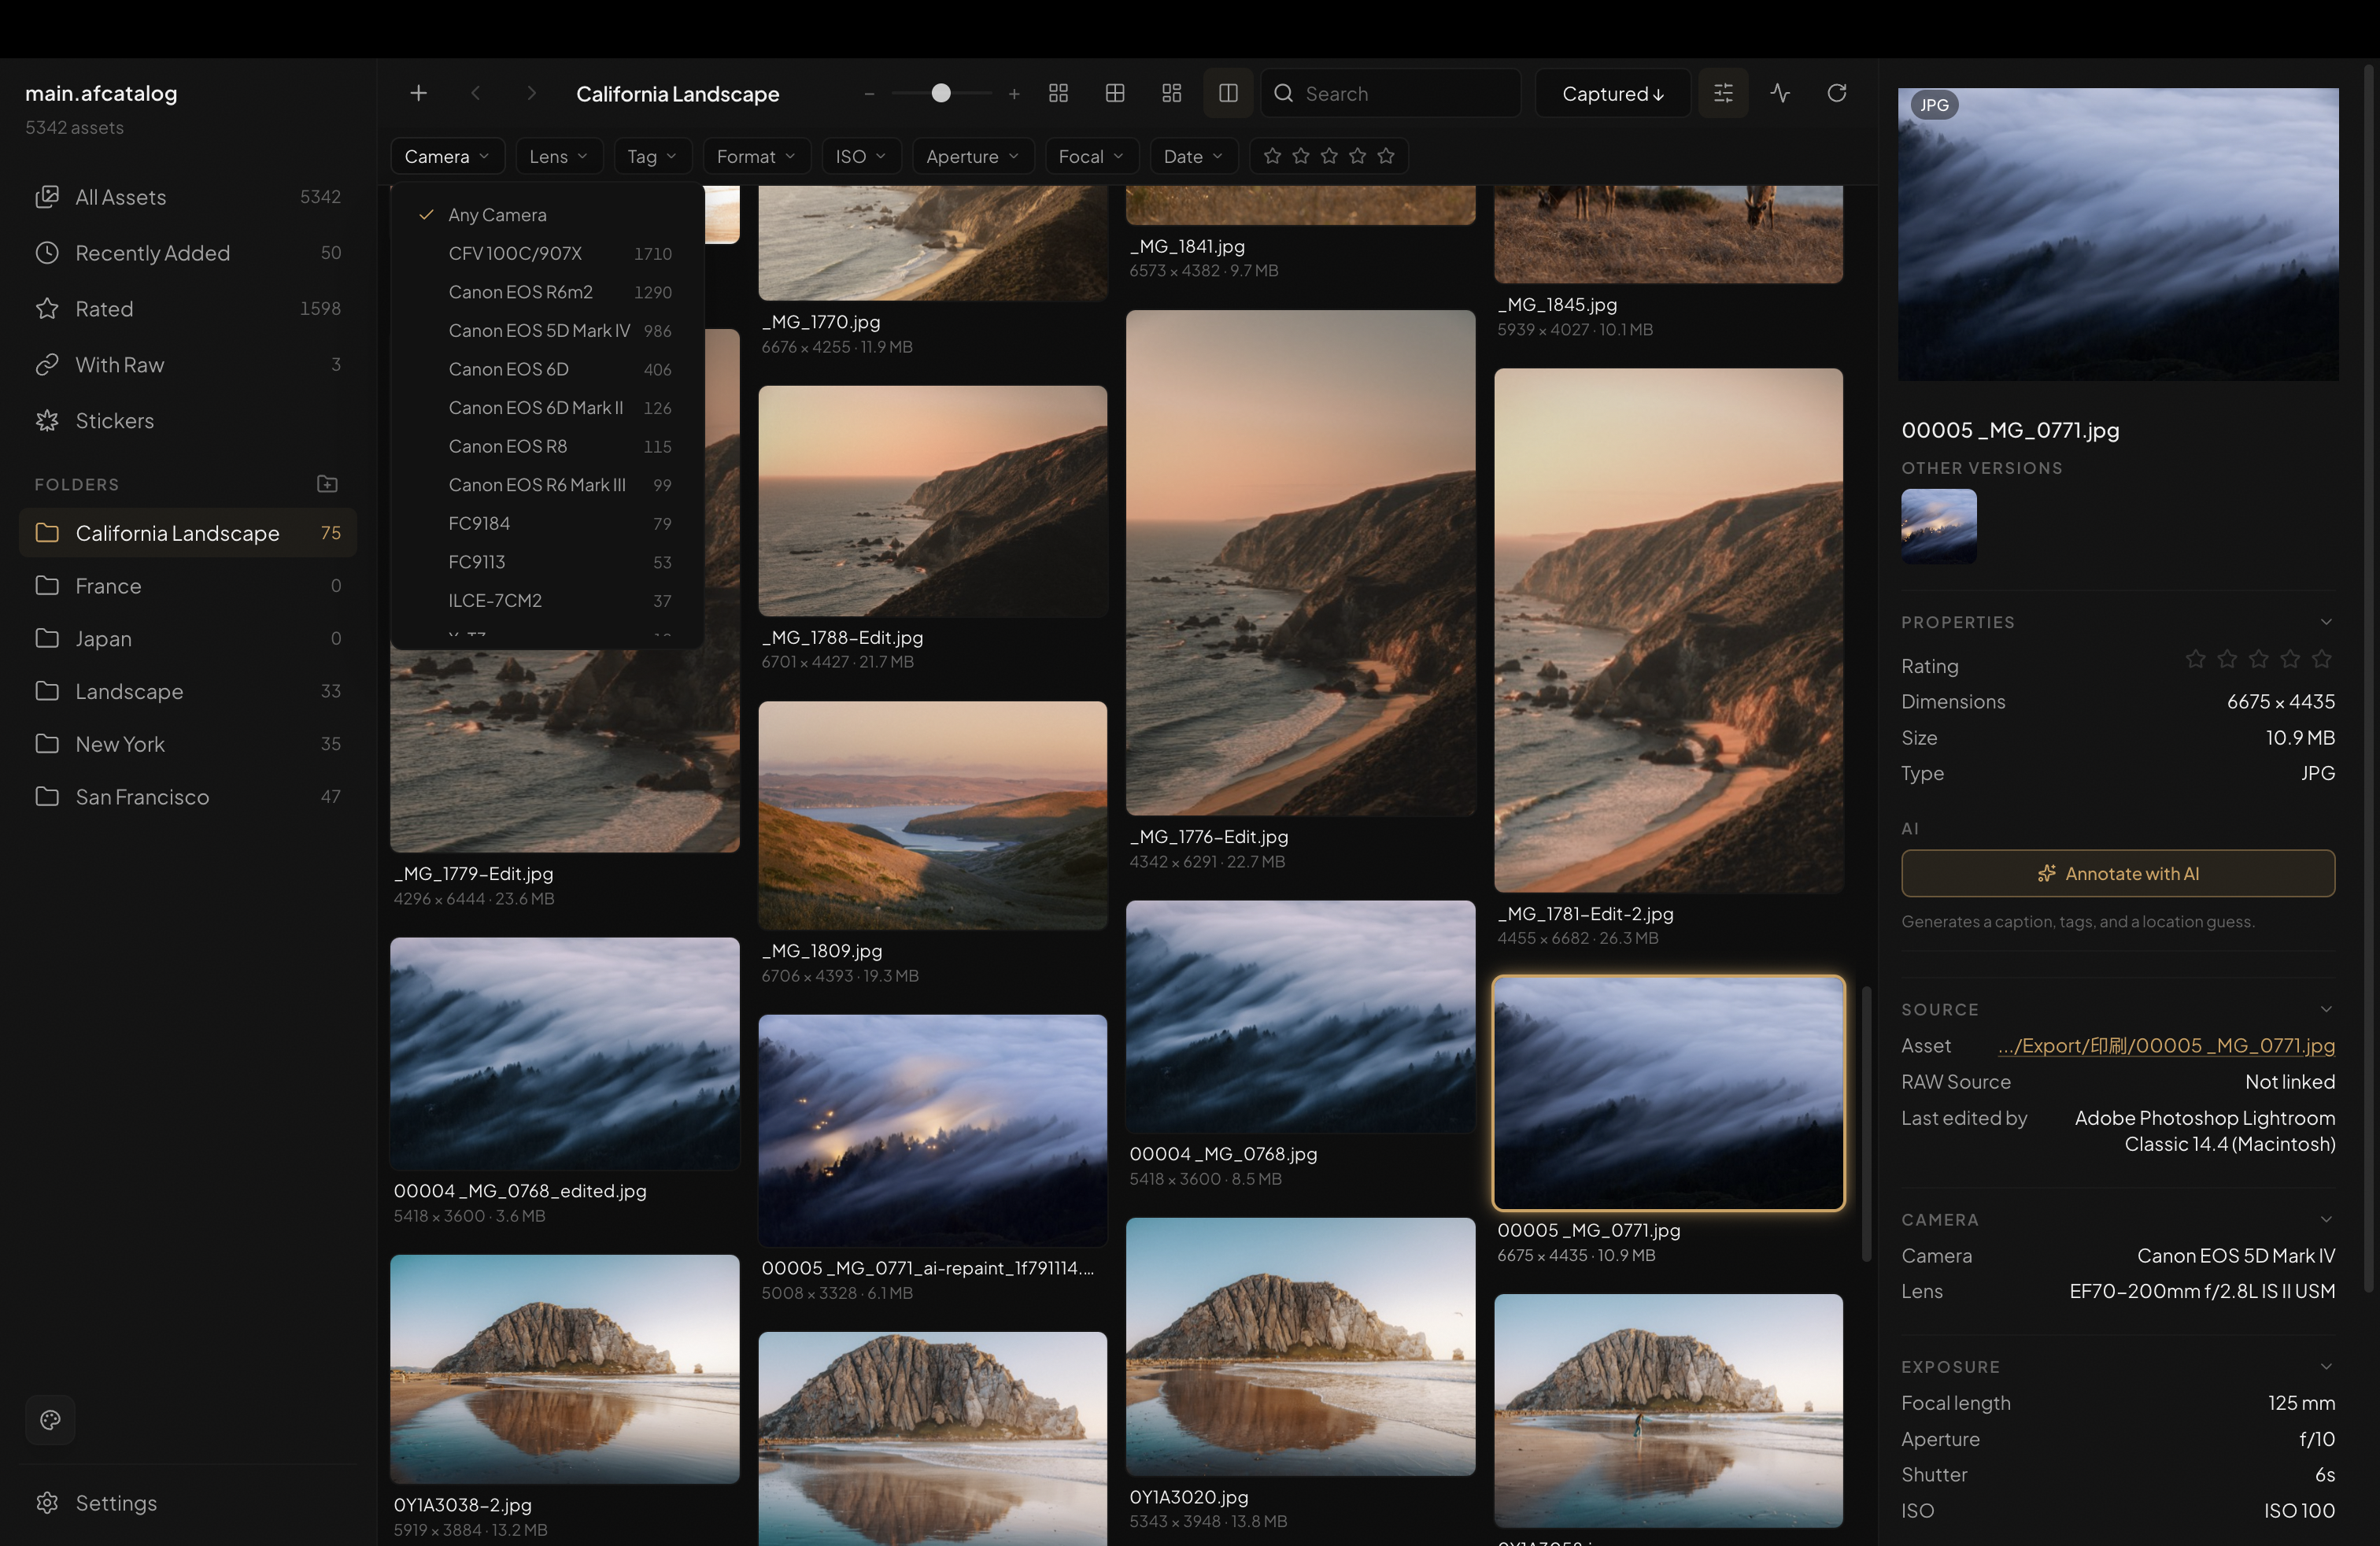Go back with the left arrow
This screenshot has width=2380, height=1546.
pyautogui.click(x=475, y=93)
